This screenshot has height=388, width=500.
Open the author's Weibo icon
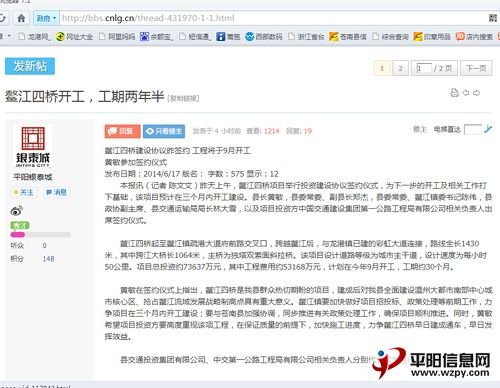(17, 211)
